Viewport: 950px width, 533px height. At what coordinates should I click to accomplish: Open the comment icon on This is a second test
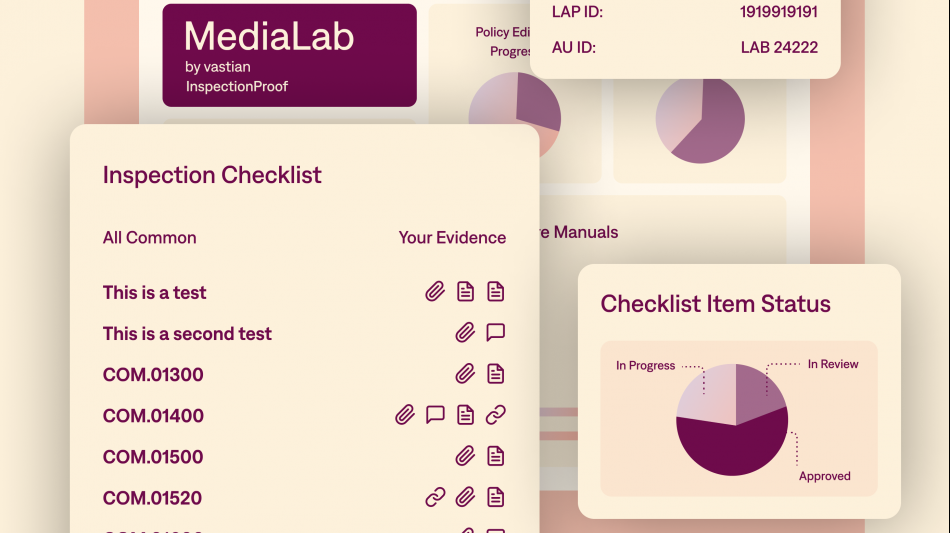coord(496,333)
